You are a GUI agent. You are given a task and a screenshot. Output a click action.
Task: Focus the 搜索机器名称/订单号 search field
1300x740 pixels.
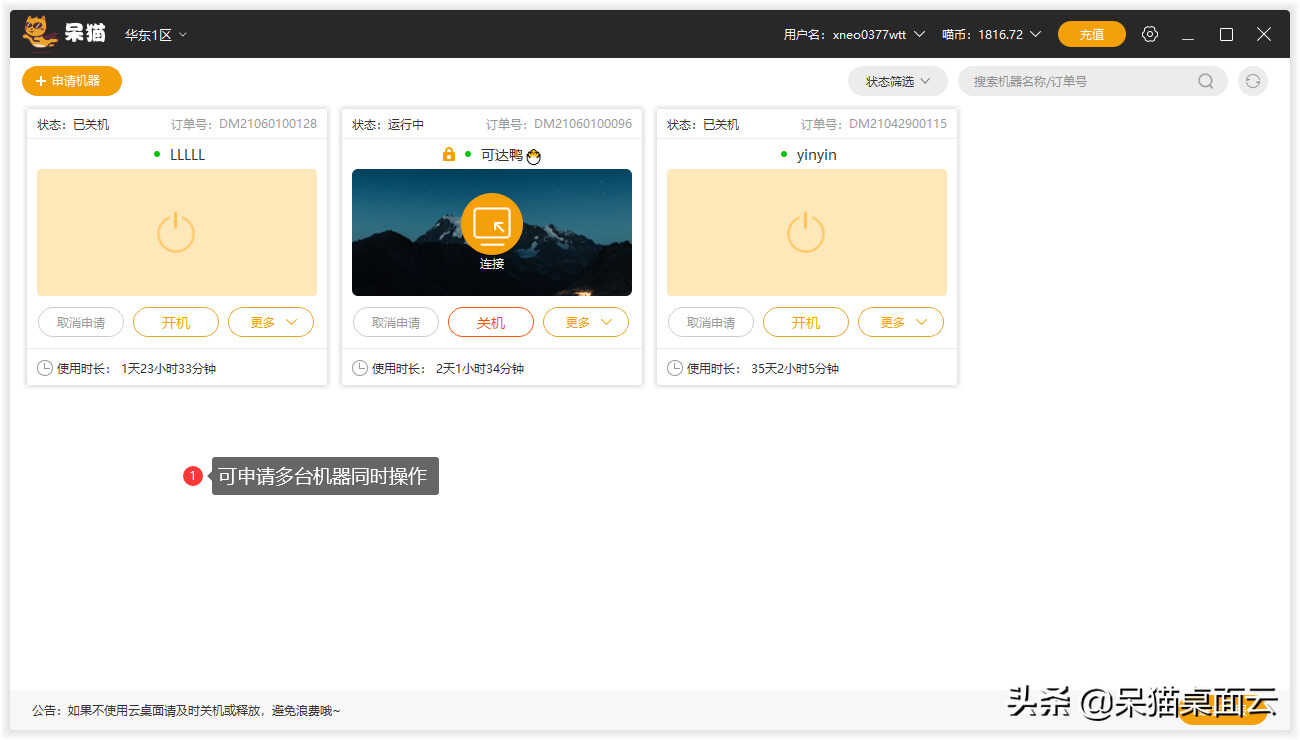[1093, 81]
